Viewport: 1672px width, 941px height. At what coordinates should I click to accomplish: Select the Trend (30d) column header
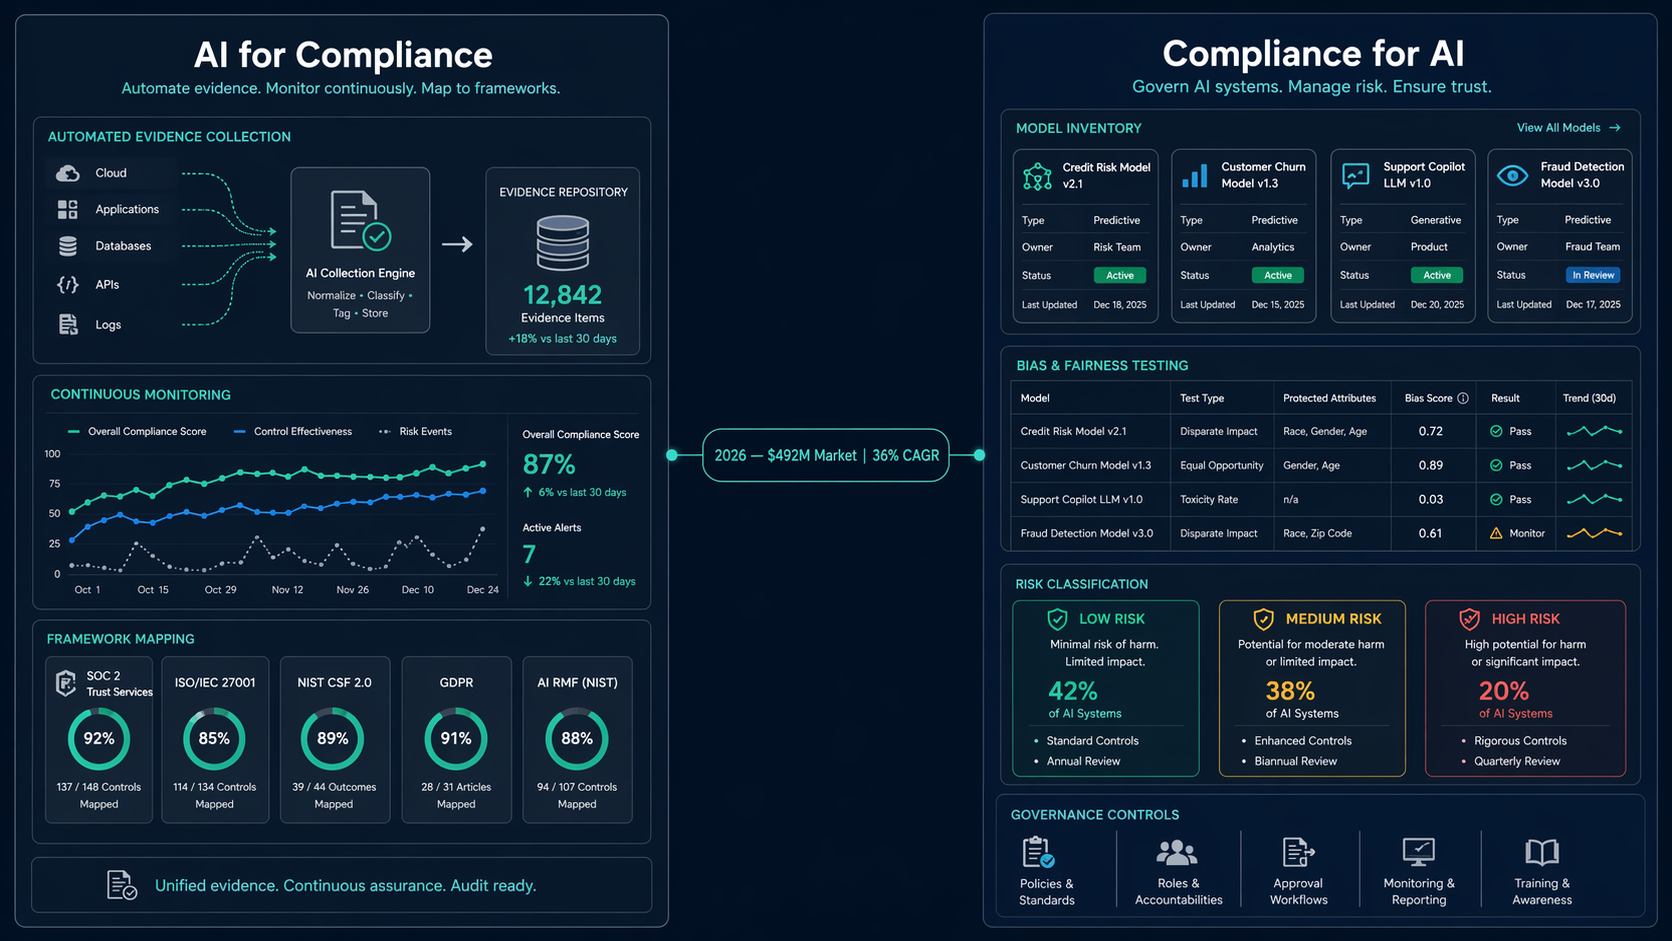(1590, 398)
